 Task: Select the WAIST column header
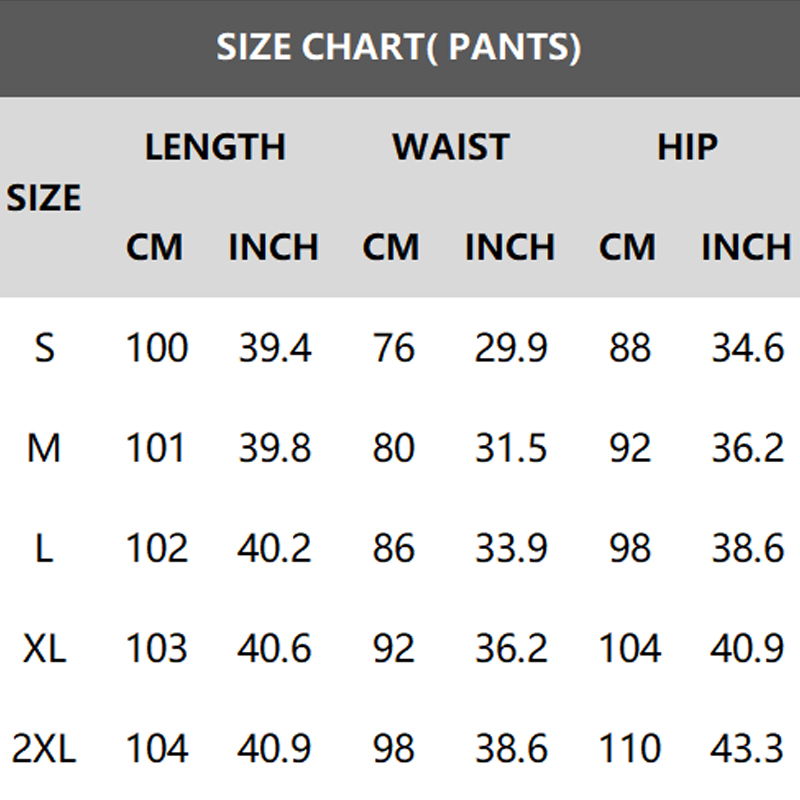tap(450, 147)
